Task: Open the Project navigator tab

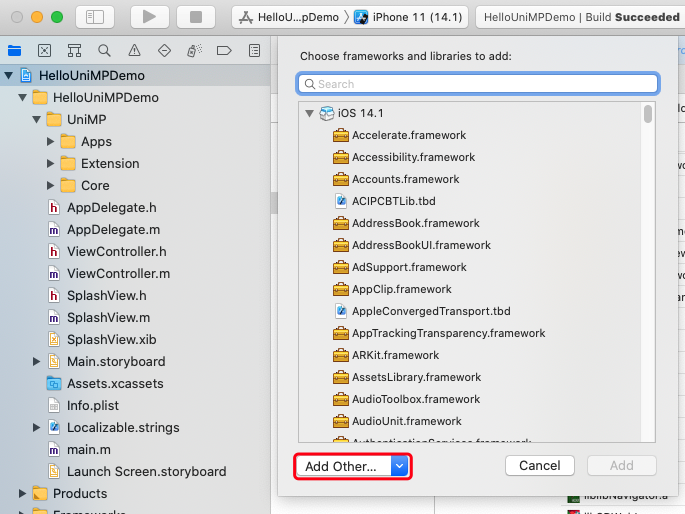Action: [x=14, y=51]
